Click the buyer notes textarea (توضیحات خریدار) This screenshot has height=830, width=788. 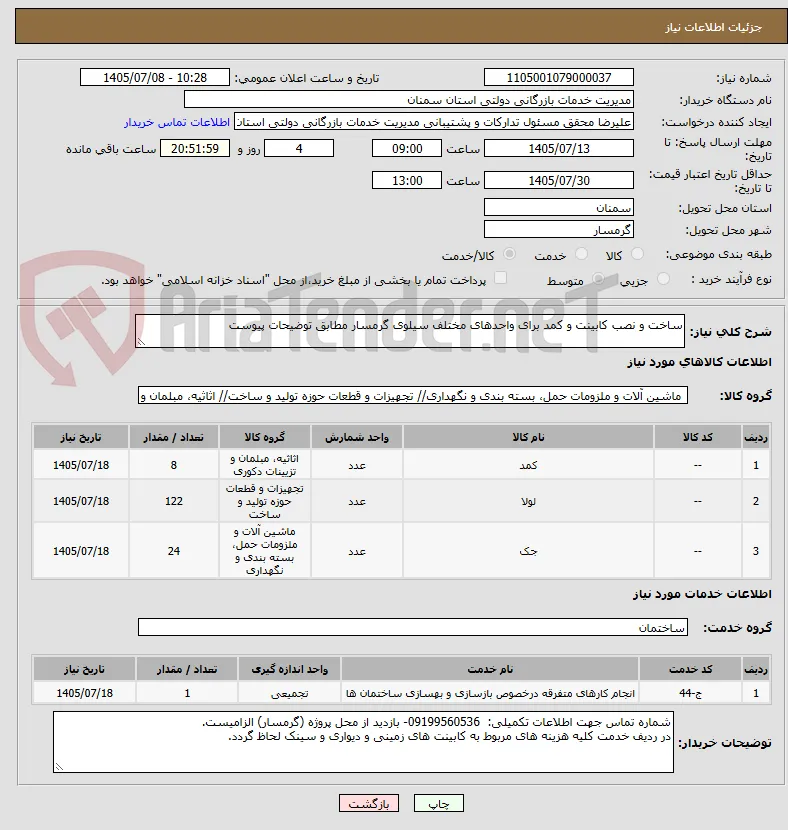[x=363, y=742]
